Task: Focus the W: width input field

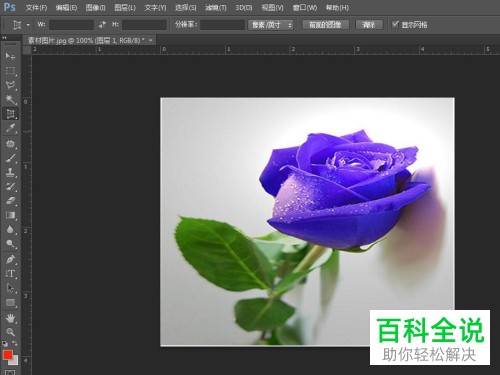Action: tap(71, 25)
